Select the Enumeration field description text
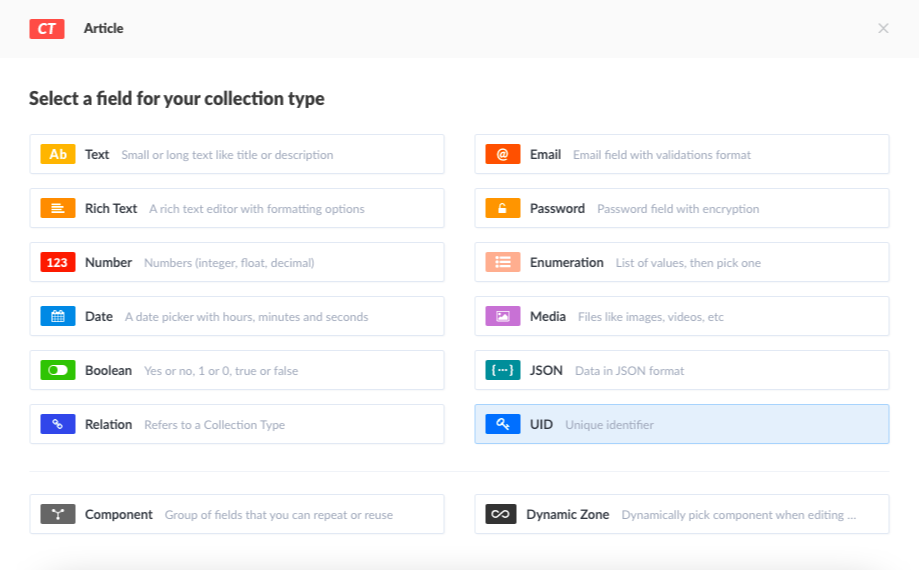 click(688, 263)
